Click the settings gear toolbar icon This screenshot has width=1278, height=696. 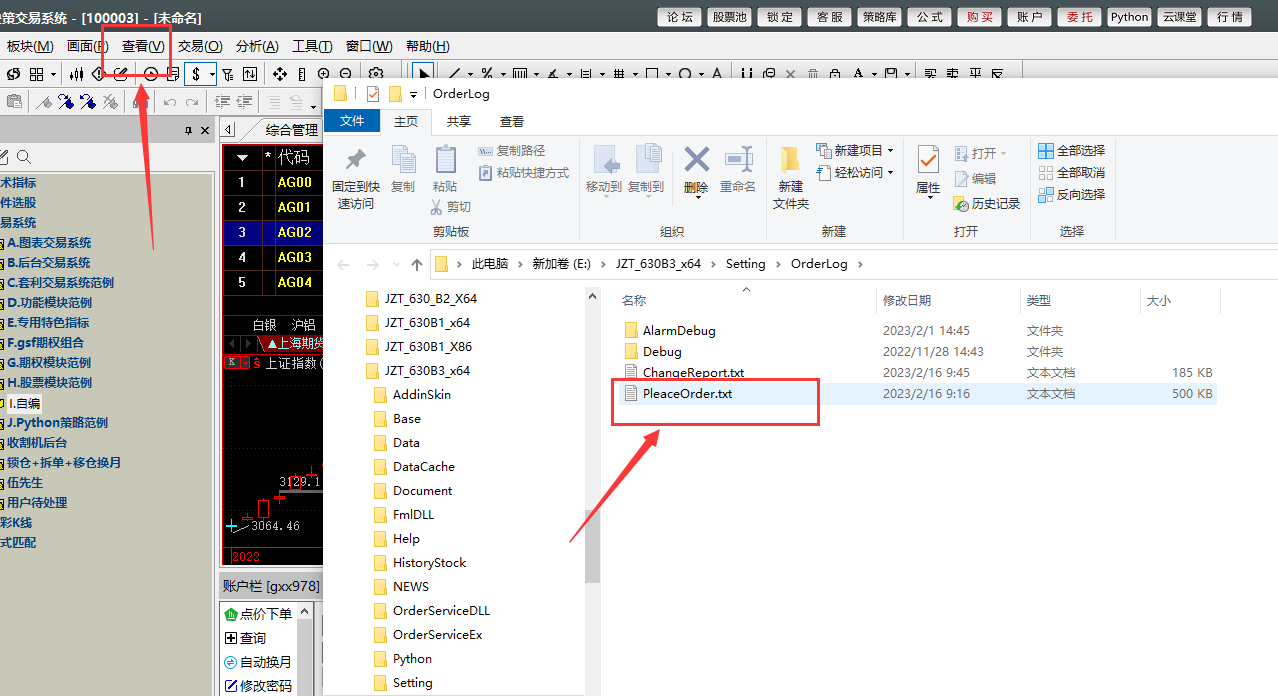point(376,74)
